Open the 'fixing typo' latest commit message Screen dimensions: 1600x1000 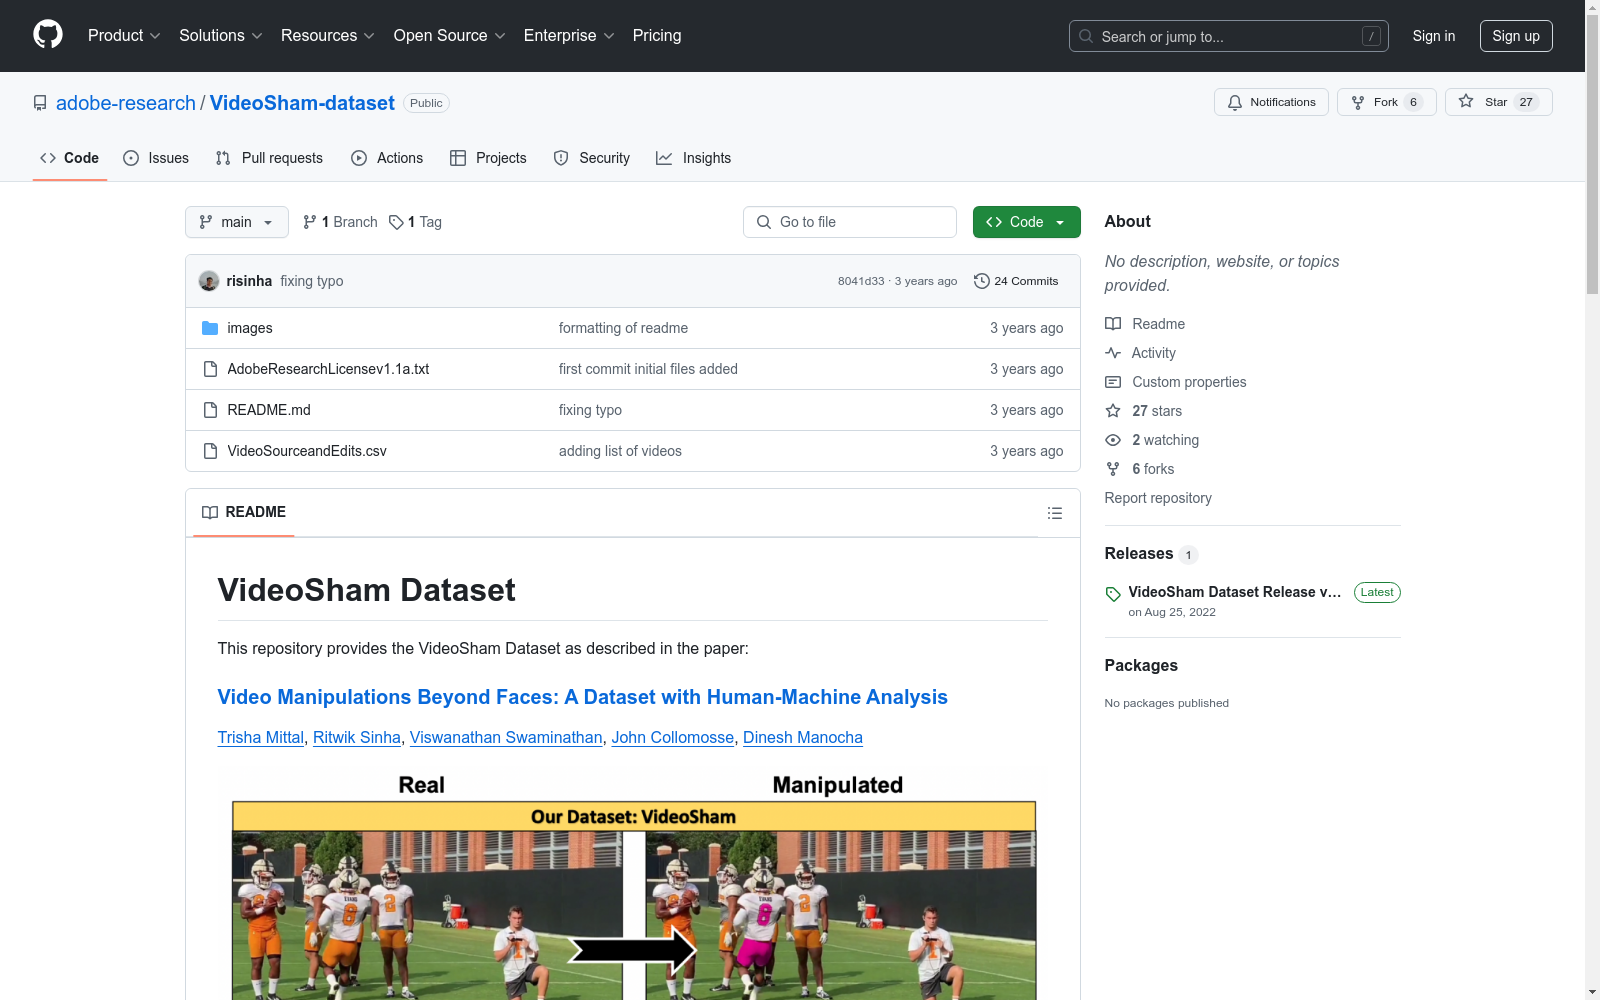click(312, 281)
